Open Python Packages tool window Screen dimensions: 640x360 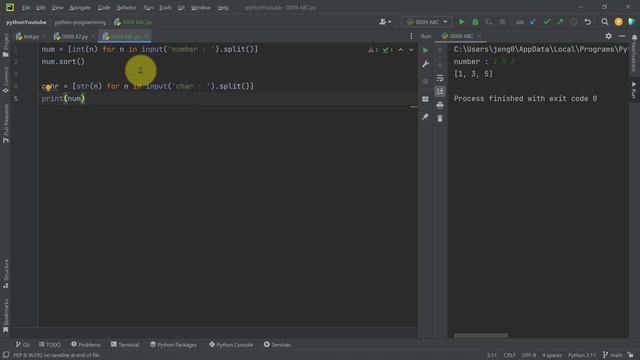173,345
